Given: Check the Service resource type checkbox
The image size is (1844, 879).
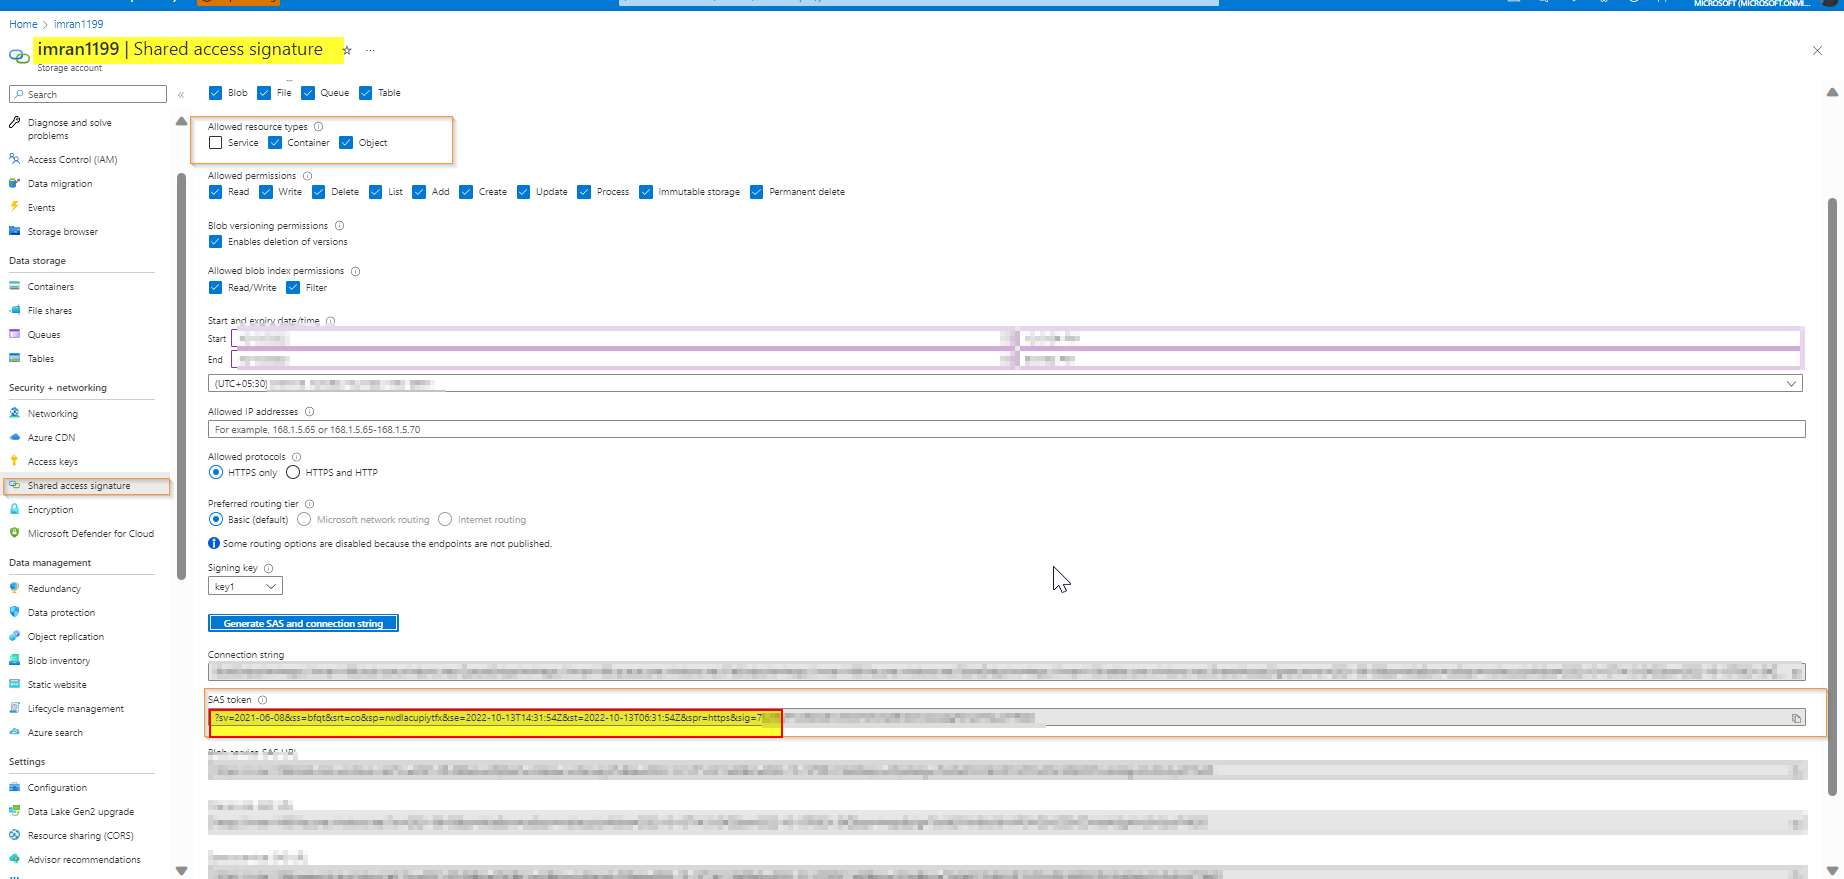Looking at the screenshot, I should tap(215, 143).
